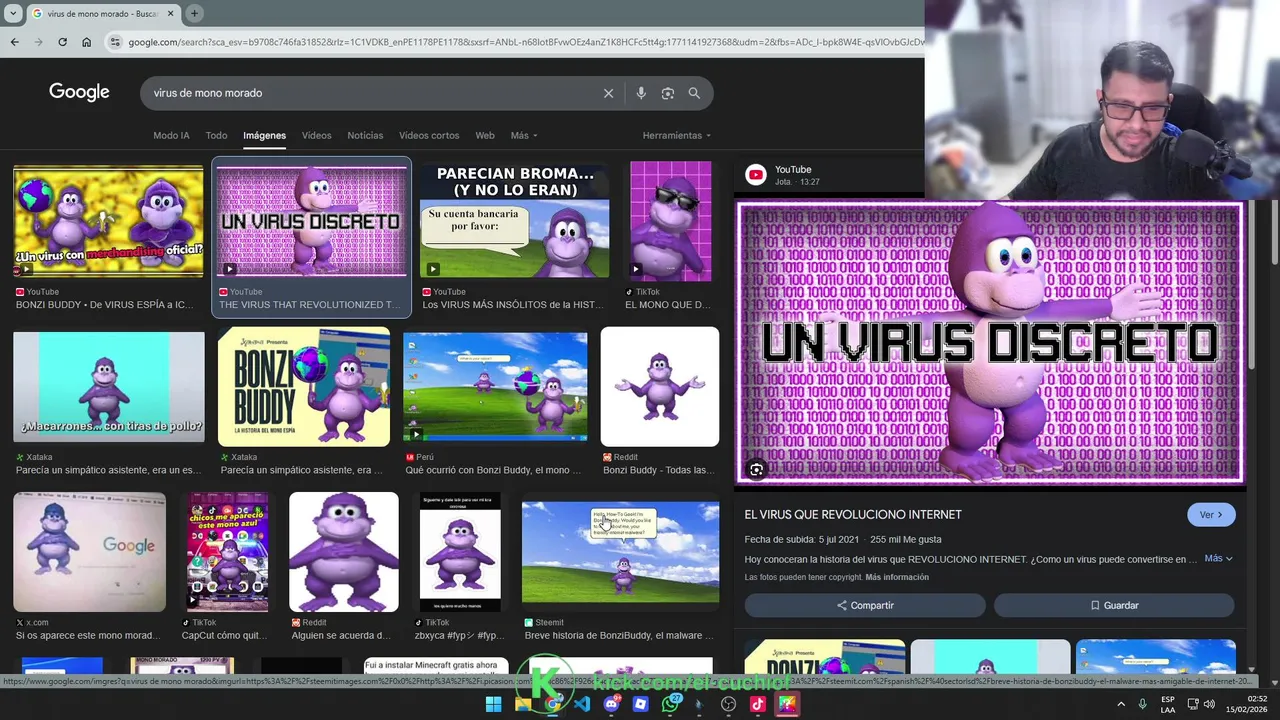The width and height of the screenshot is (1280, 720).
Task: Open Google Lens image search icon
Action: coord(668,93)
